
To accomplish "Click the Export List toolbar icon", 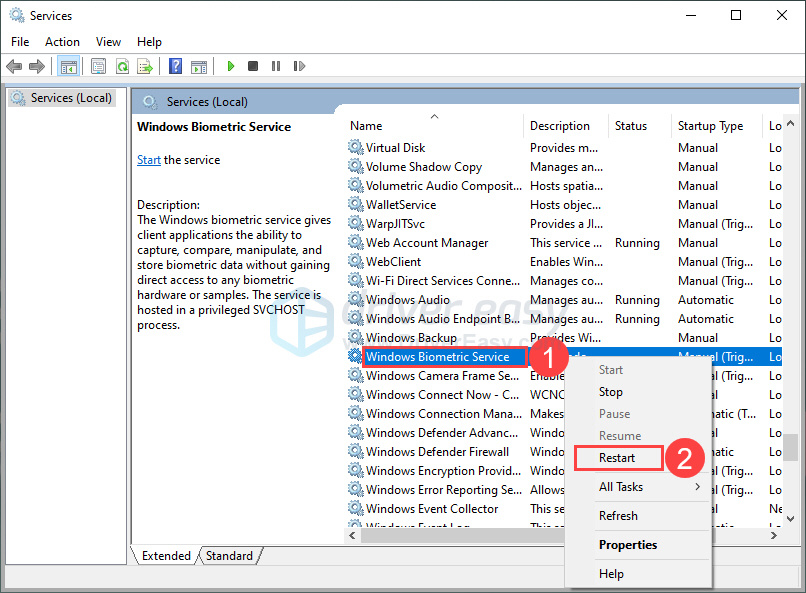I will click(145, 66).
